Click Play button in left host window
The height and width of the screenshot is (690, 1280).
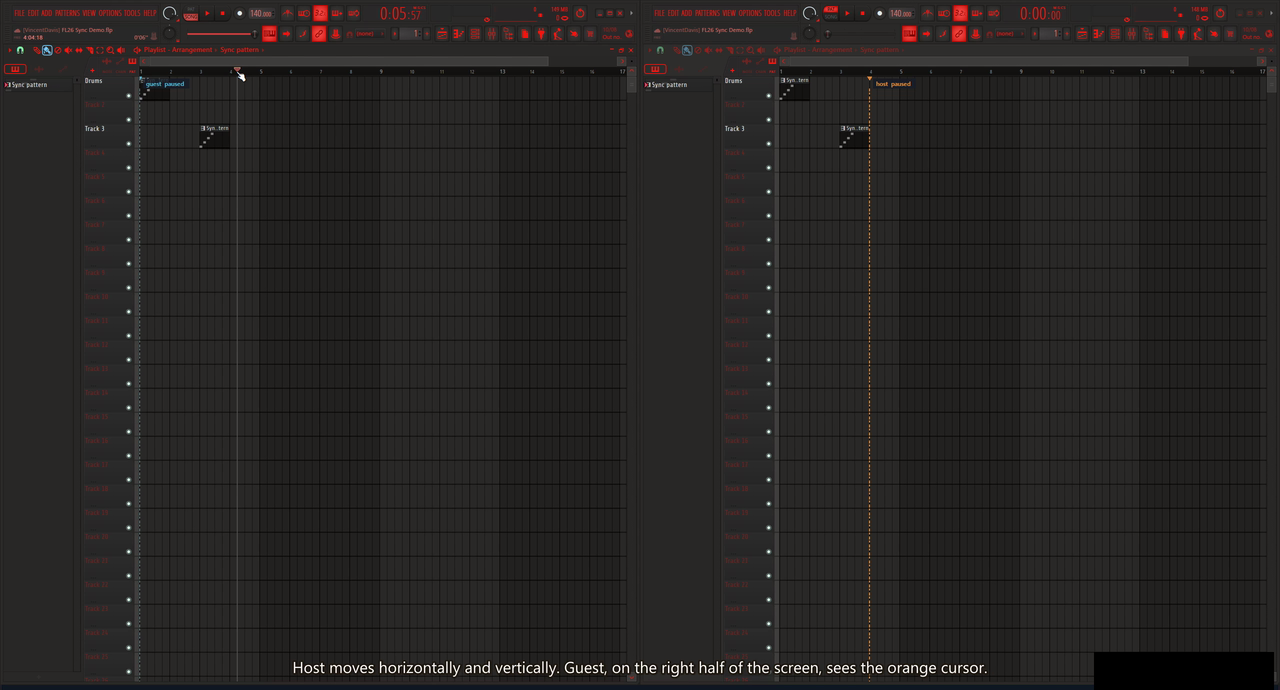(x=207, y=13)
